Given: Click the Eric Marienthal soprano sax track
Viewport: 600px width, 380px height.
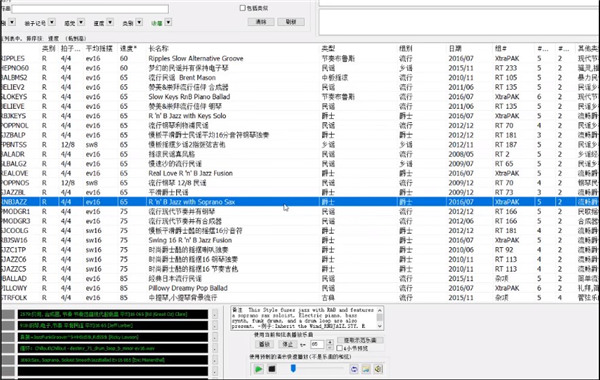Looking at the screenshot, I should click(x=113, y=360).
